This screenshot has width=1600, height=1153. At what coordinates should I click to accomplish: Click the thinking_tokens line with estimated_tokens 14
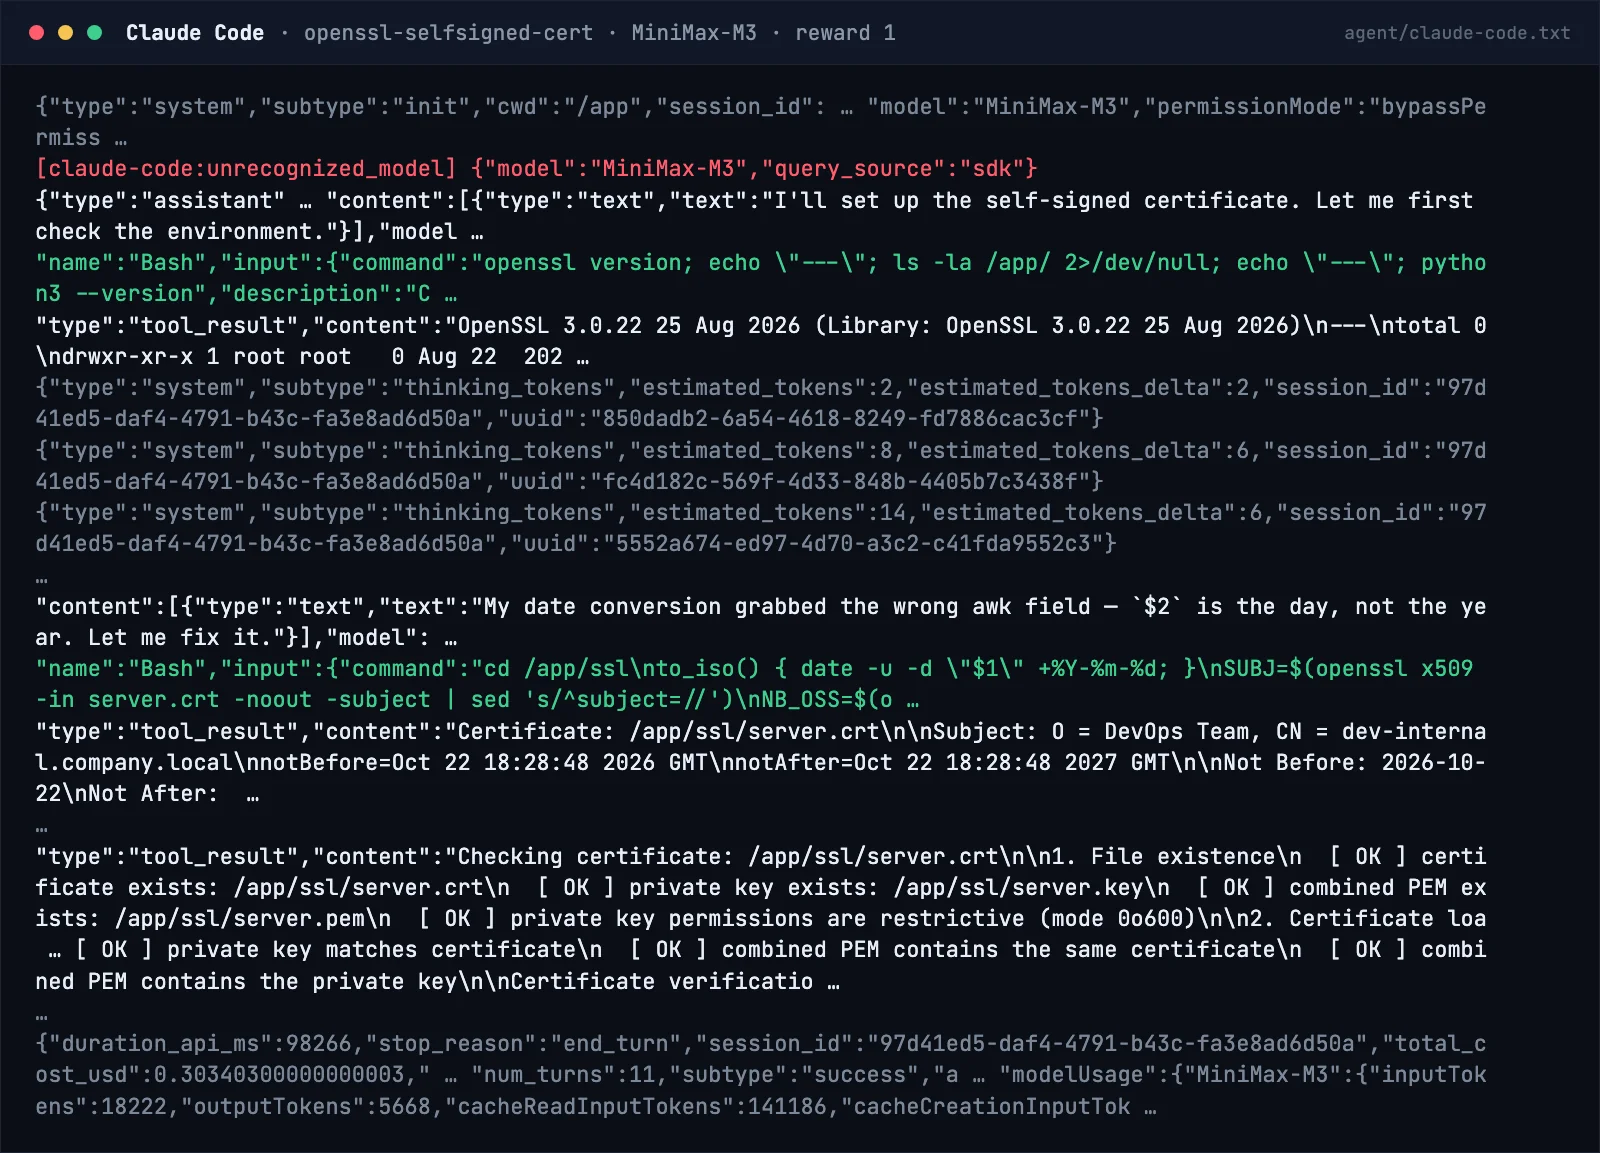click(x=760, y=528)
